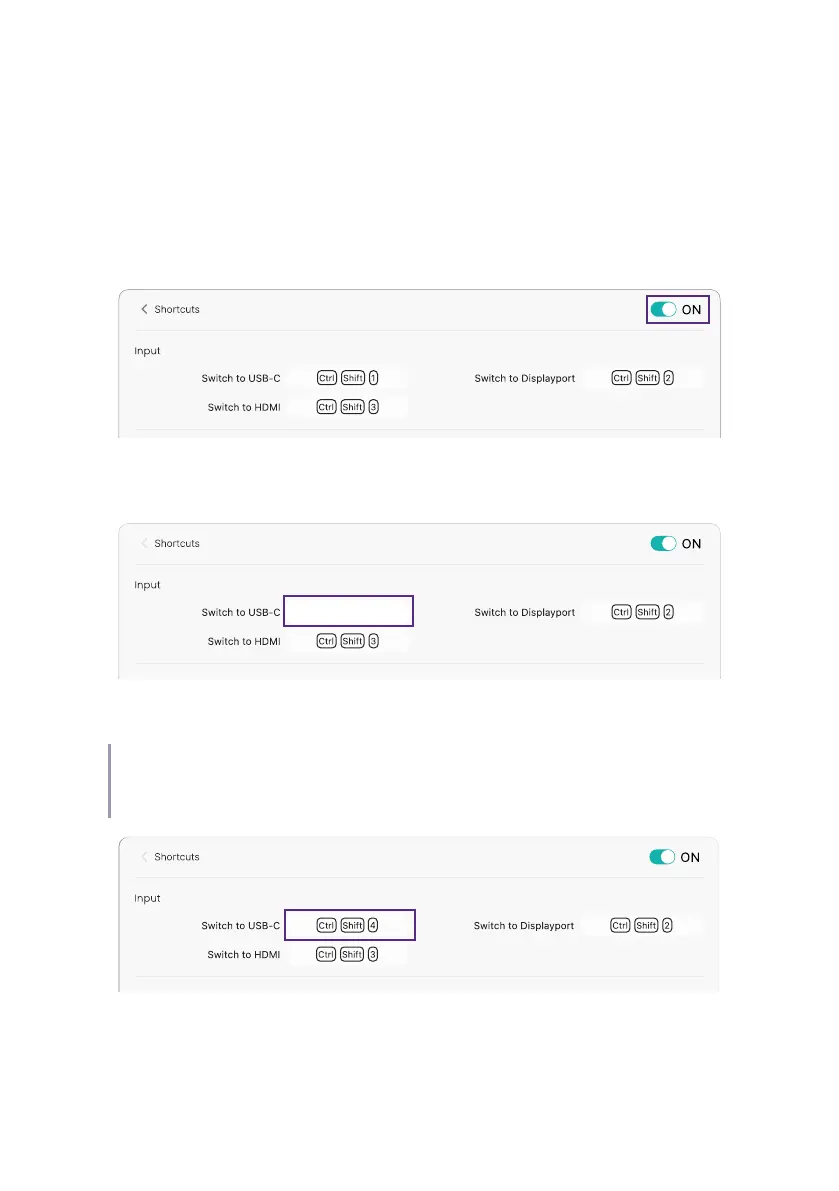Click the "Shortcuts" title in the top panel
This screenshot has width=839, height=1191.
click(177, 310)
